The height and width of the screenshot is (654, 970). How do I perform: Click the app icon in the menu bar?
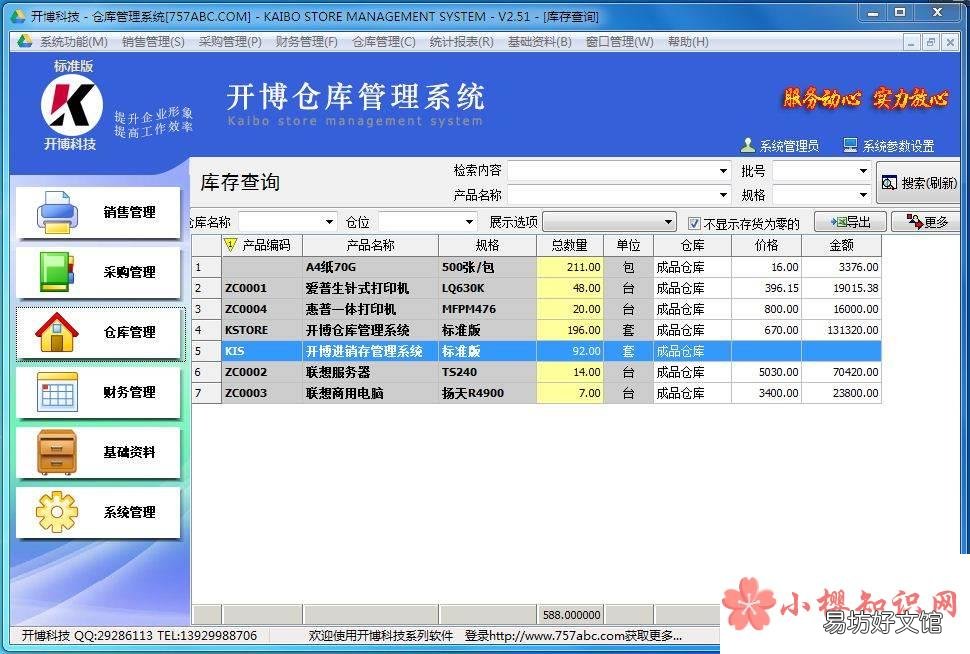[25, 41]
